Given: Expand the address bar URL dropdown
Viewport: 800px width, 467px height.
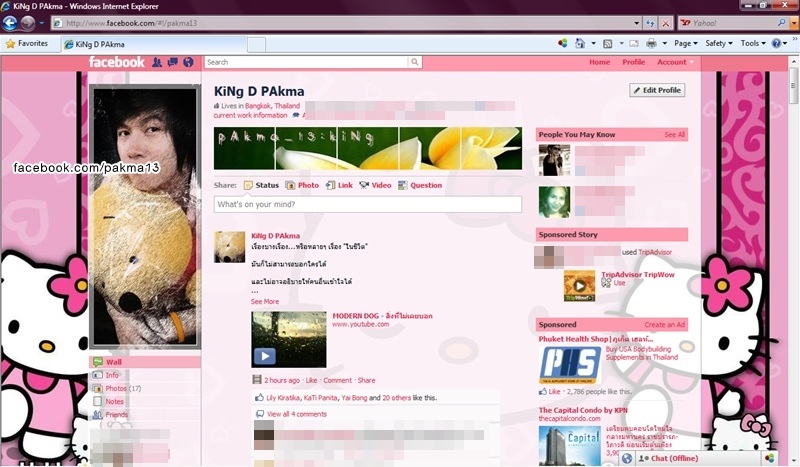Looking at the screenshot, I should 636,23.
